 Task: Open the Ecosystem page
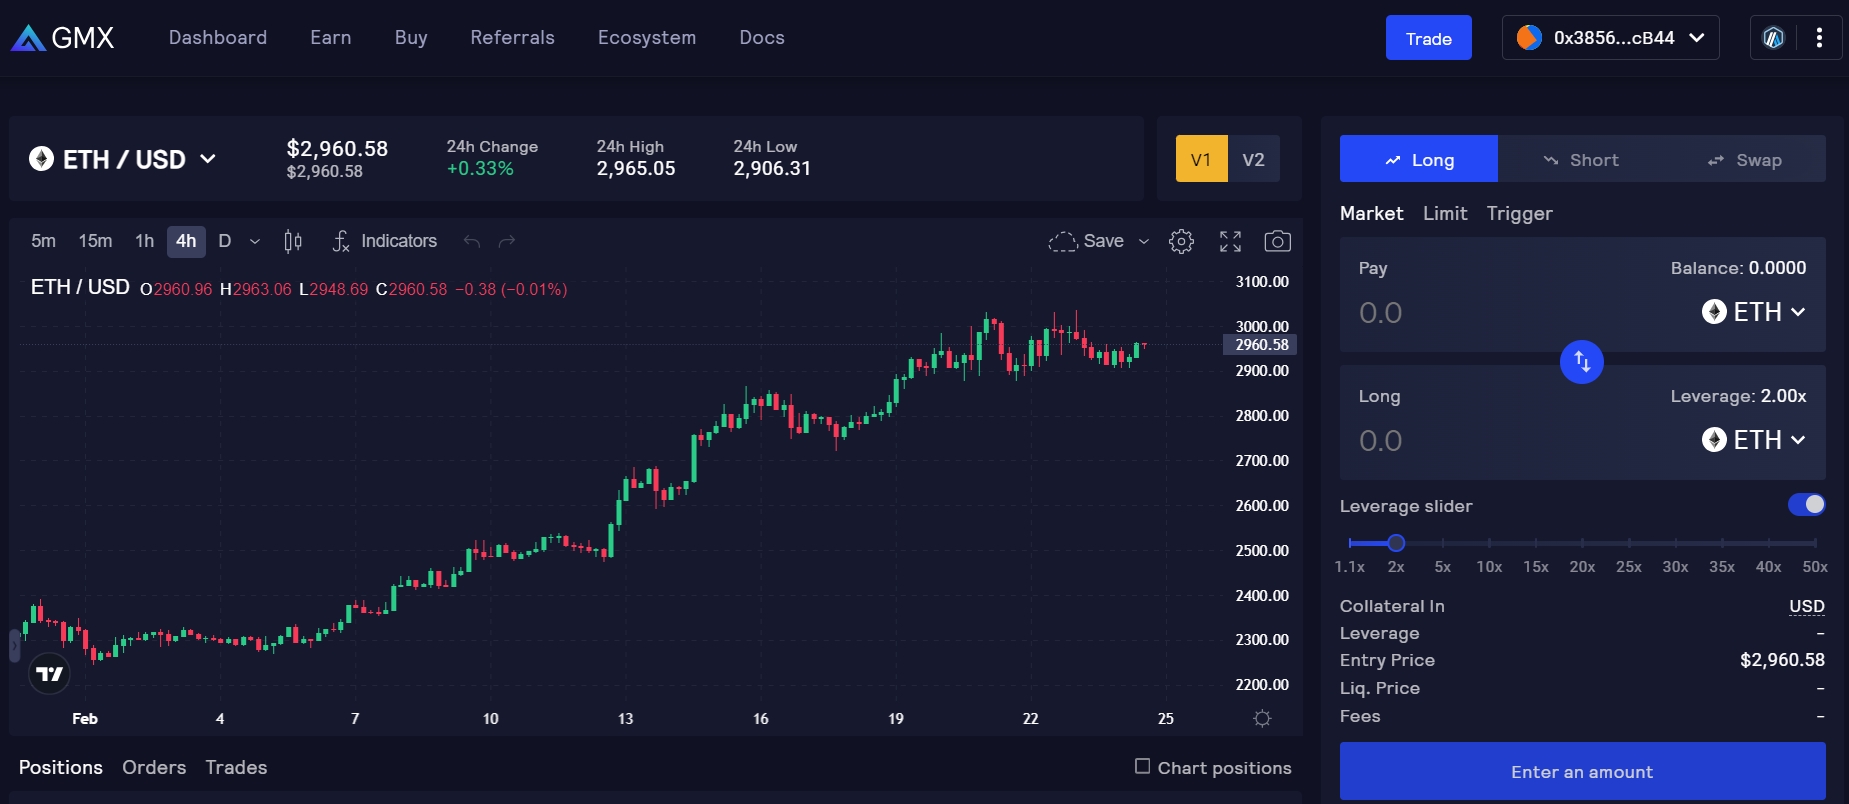pyautogui.click(x=647, y=38)
